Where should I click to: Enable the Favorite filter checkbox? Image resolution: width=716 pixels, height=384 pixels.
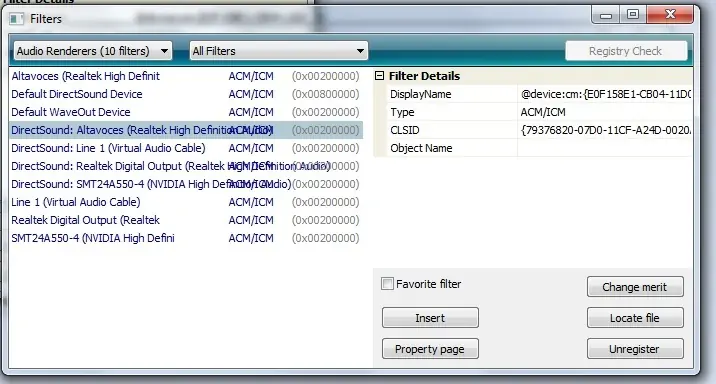387,284
